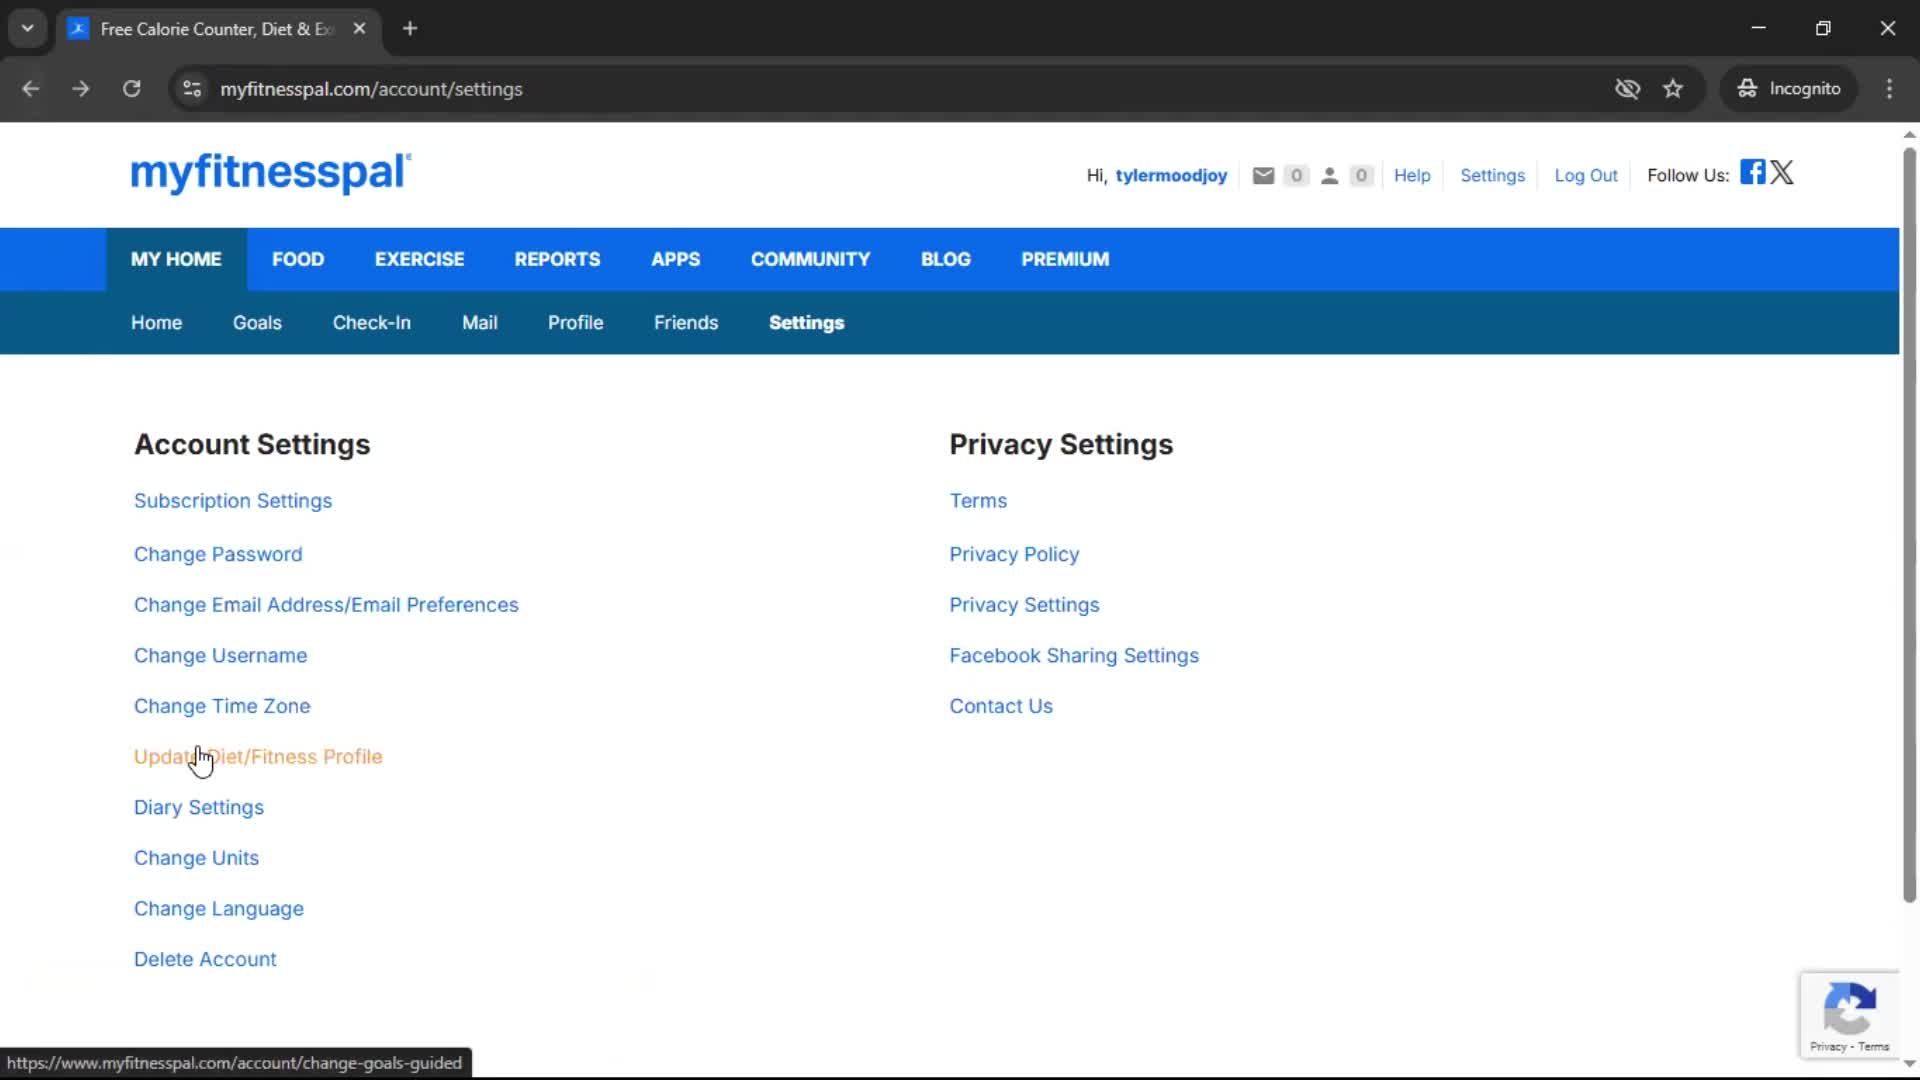Open Check-In in the sub-navigation
Viewport: 1920px width, 1080px height.
[x=372, y=323]
